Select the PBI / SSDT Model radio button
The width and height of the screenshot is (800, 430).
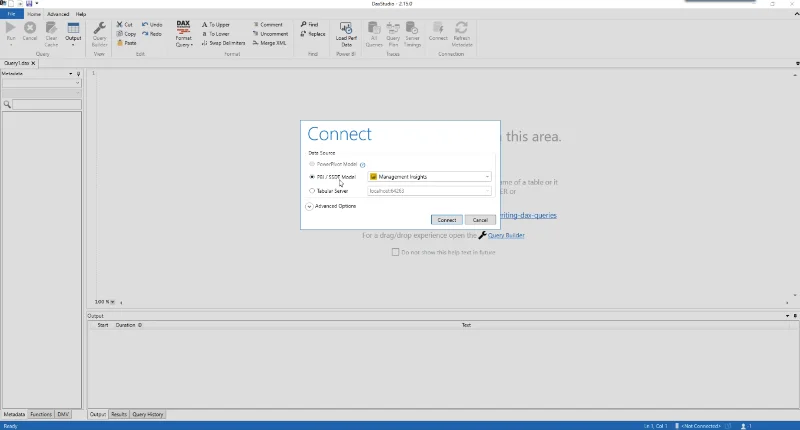[x=312, y=177]
